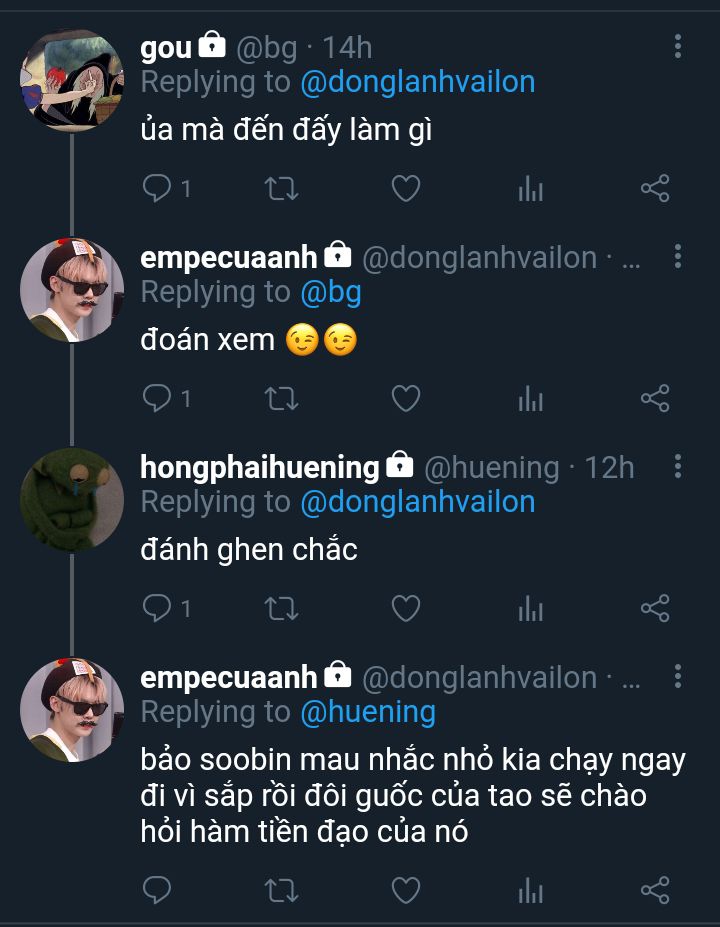View analytics for gou's tweet
The height and width of the screenshot is (927, 720).
[530, 188]
